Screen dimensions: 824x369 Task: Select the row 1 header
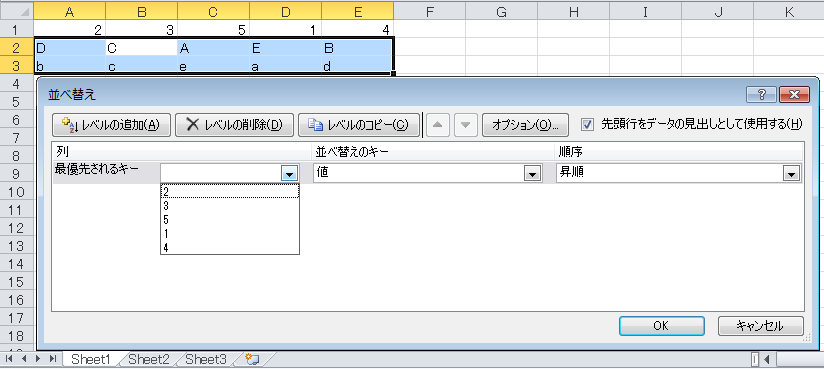[16, 29]
